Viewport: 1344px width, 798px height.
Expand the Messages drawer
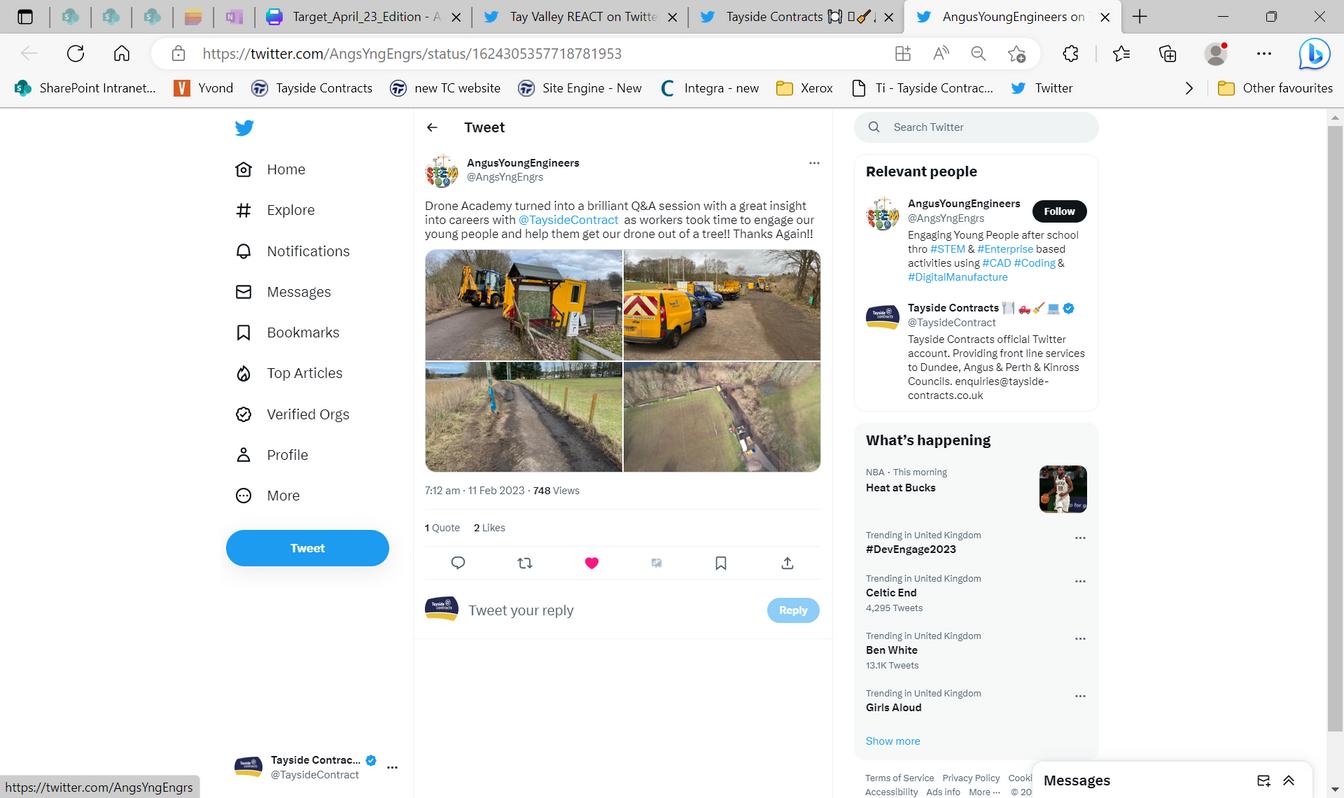tap(1289, 781)
